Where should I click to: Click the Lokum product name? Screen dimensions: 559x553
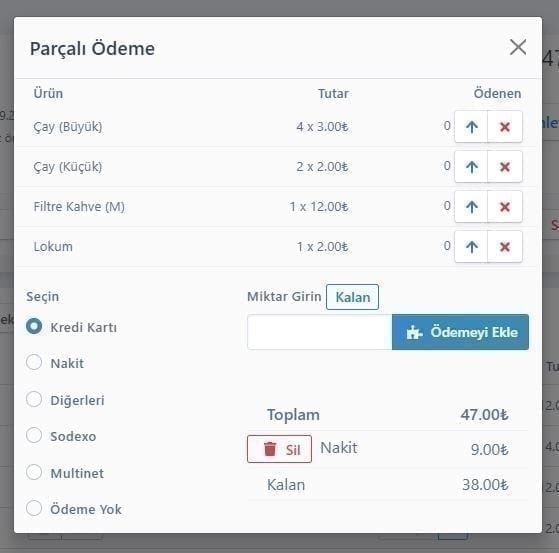(x=53, y=246)
